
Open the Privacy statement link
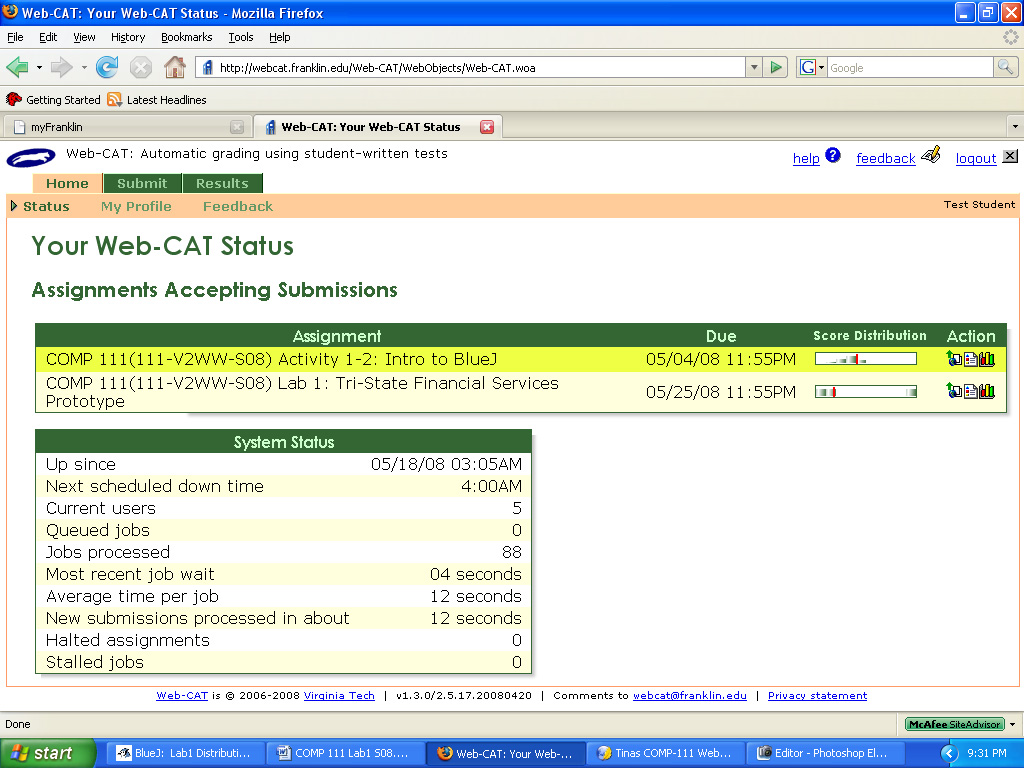(817, 696)
